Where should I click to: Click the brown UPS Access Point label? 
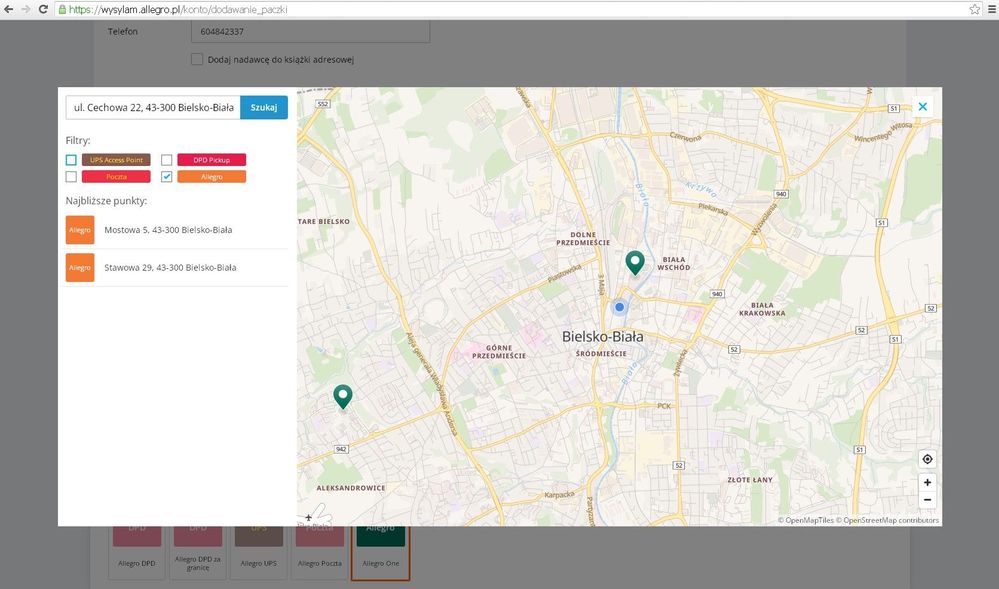click(x=116, y=160)
